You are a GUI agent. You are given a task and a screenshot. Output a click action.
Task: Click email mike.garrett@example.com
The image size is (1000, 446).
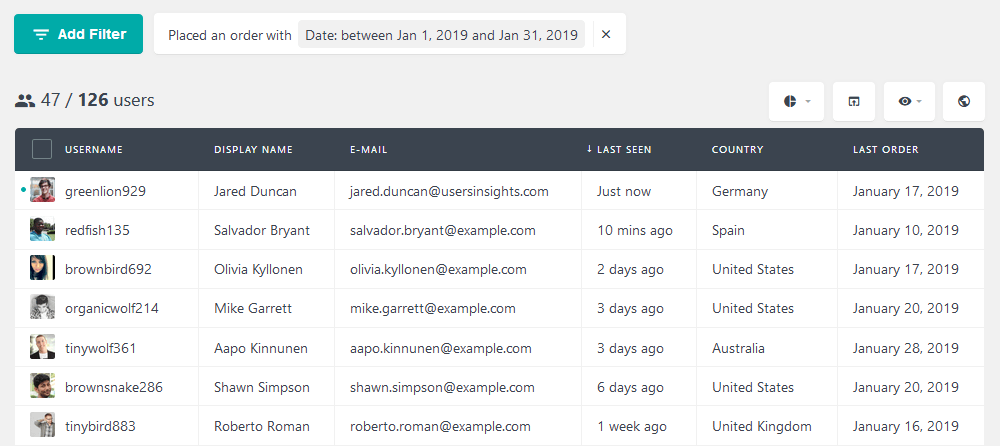coord(432,309)
